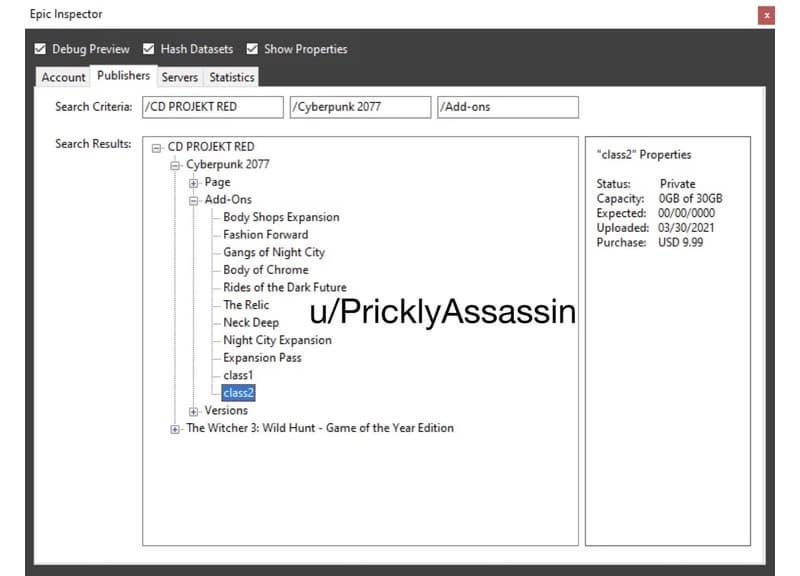The image size is (800, 576).
Task: Click the Capacity value 0GB of 30GB
Action: coord(690,198)
